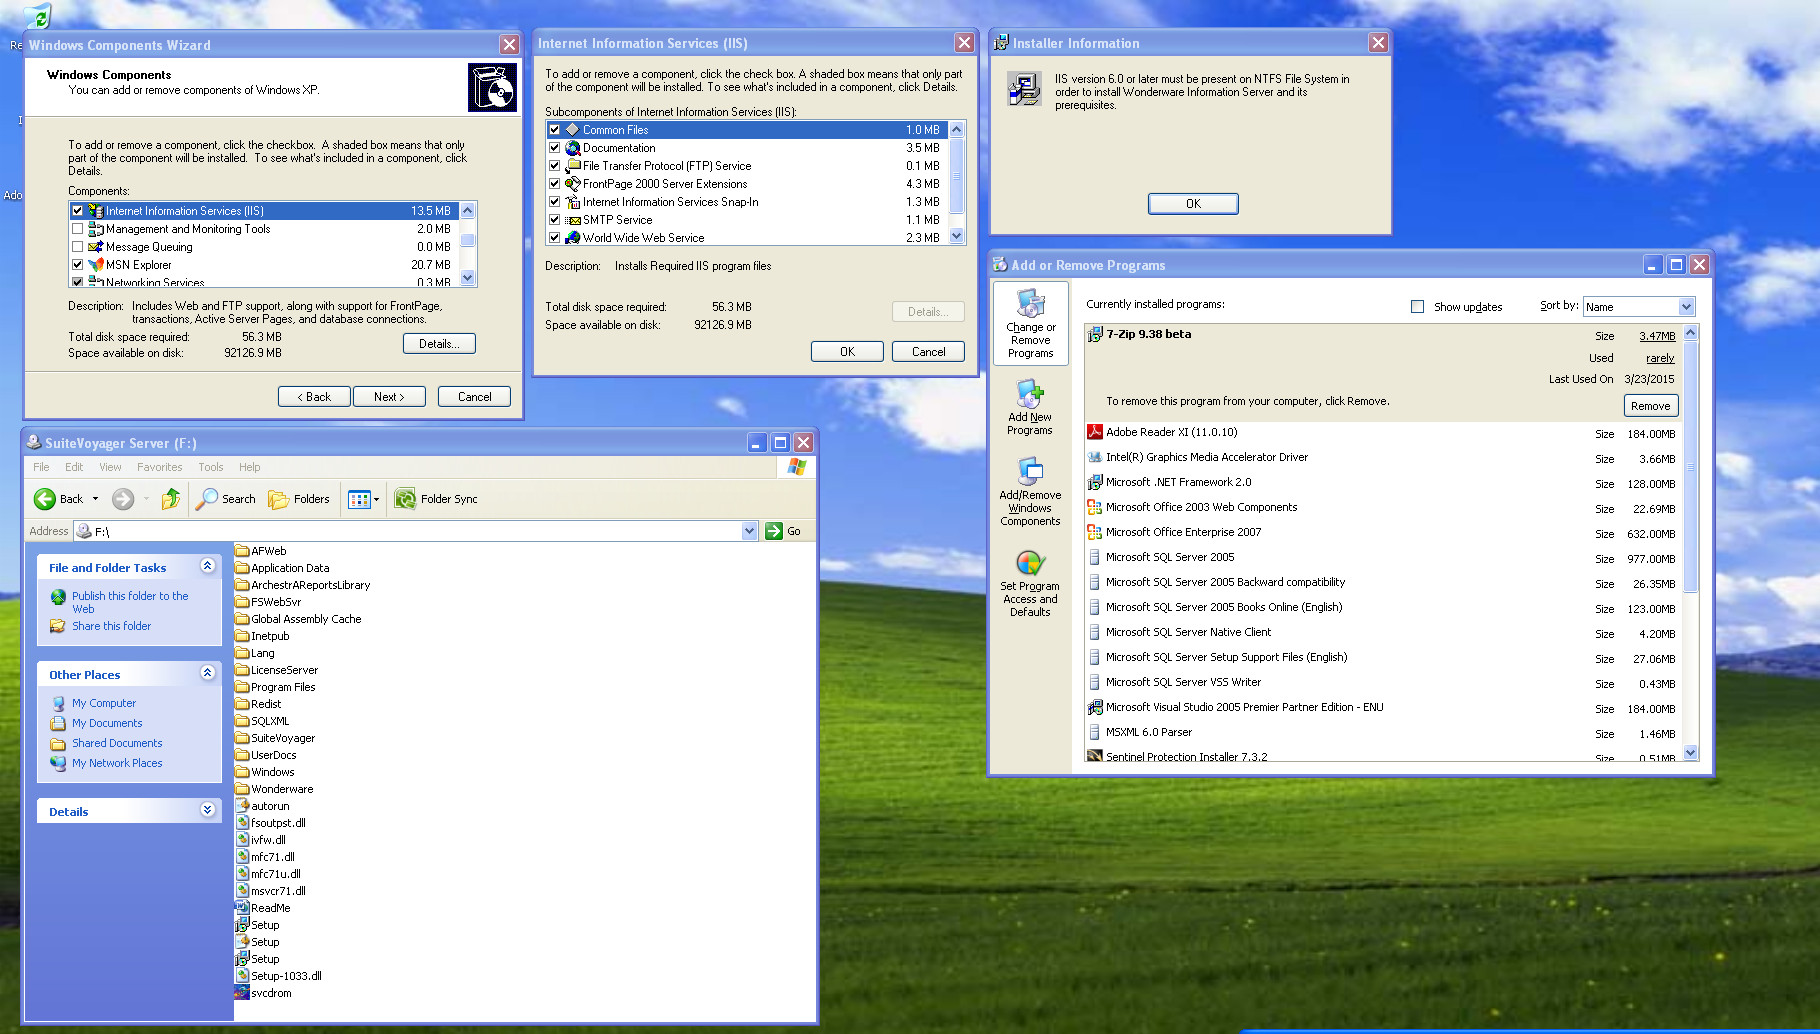Image resolution: width=1820 pixels, height=1034 pixels.
Task: Click the My Computer link icon
Action: [x=58, y=703]
